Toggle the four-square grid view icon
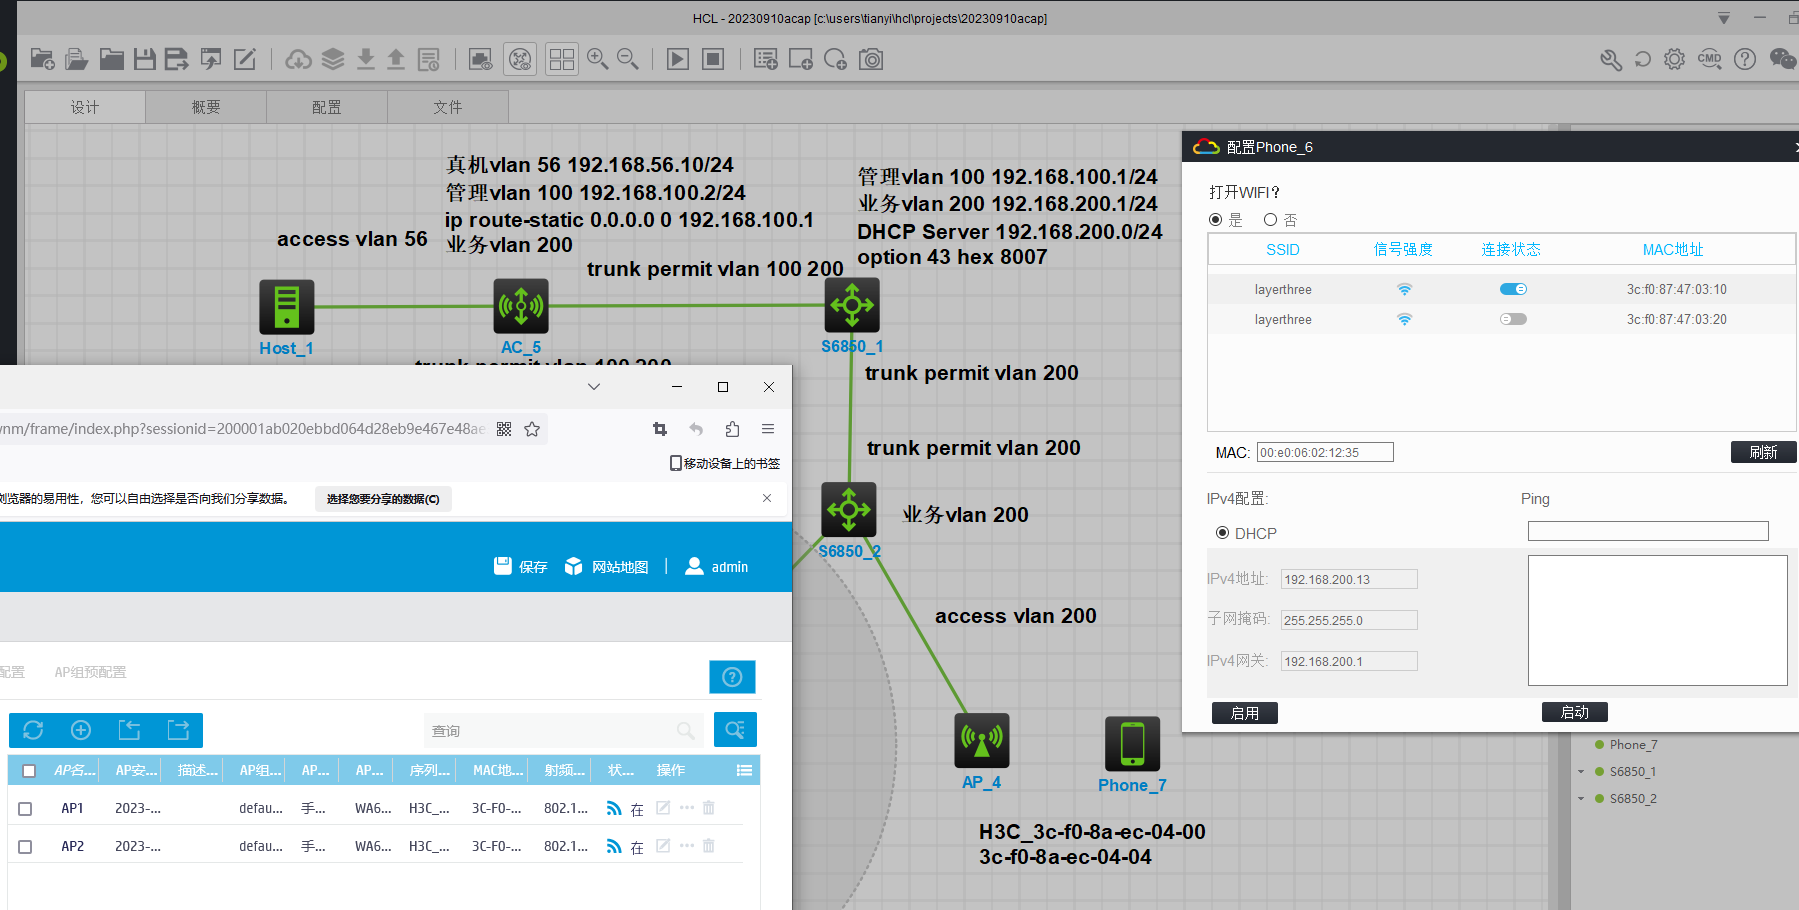Screen dimensions: 1799x910 (562, 60)
